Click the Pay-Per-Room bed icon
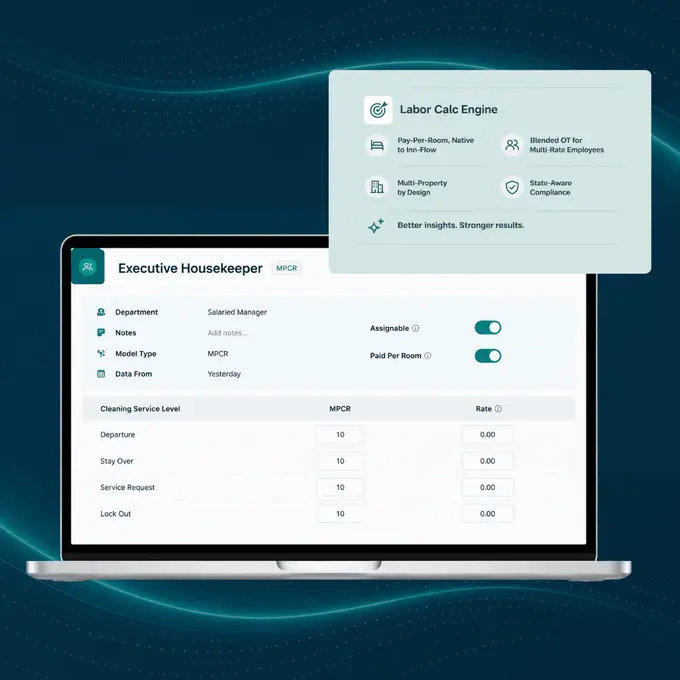 (x=377, y=145)
